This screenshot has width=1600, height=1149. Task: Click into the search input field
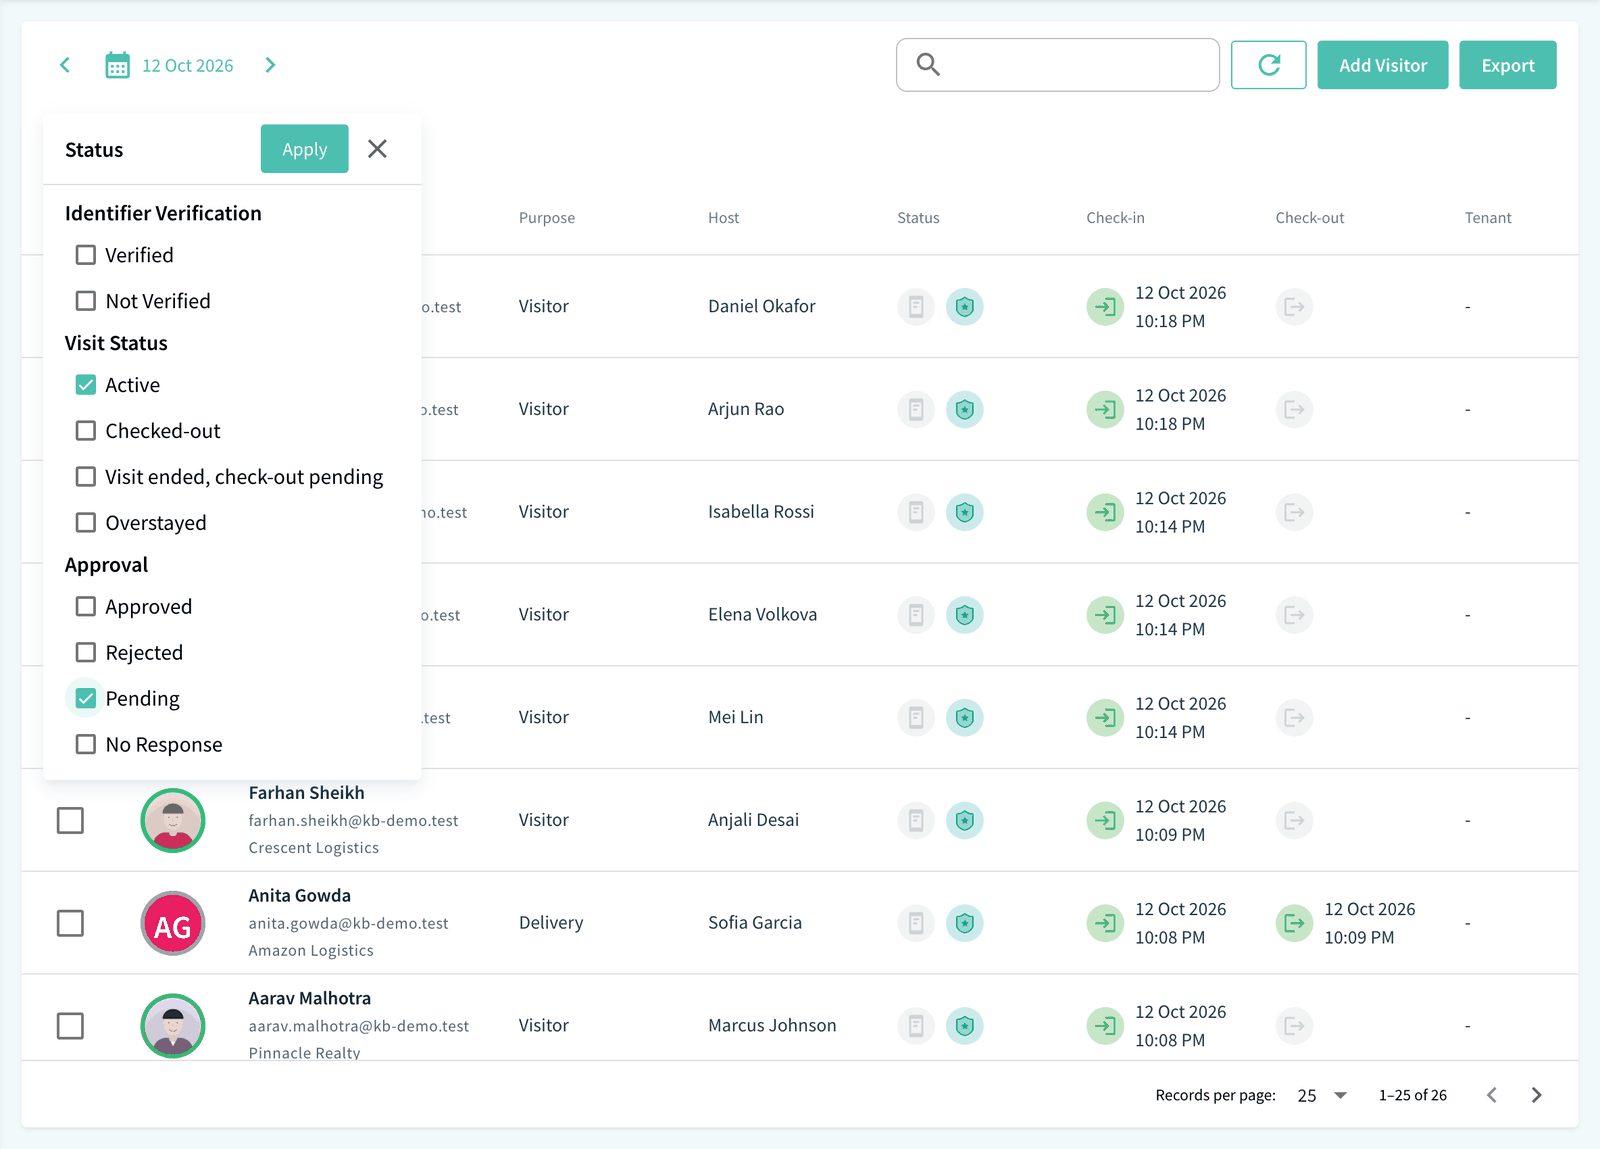point(1058,65)
